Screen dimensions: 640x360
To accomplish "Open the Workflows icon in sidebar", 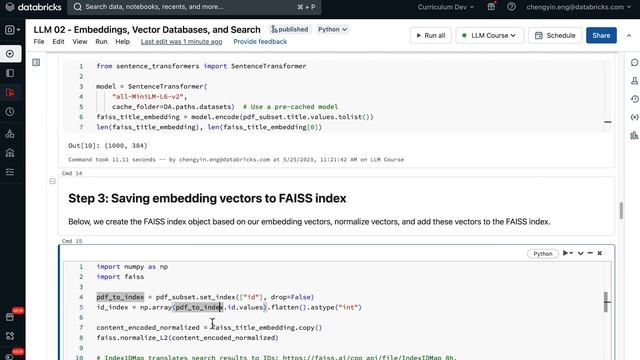I will point(10,172).
